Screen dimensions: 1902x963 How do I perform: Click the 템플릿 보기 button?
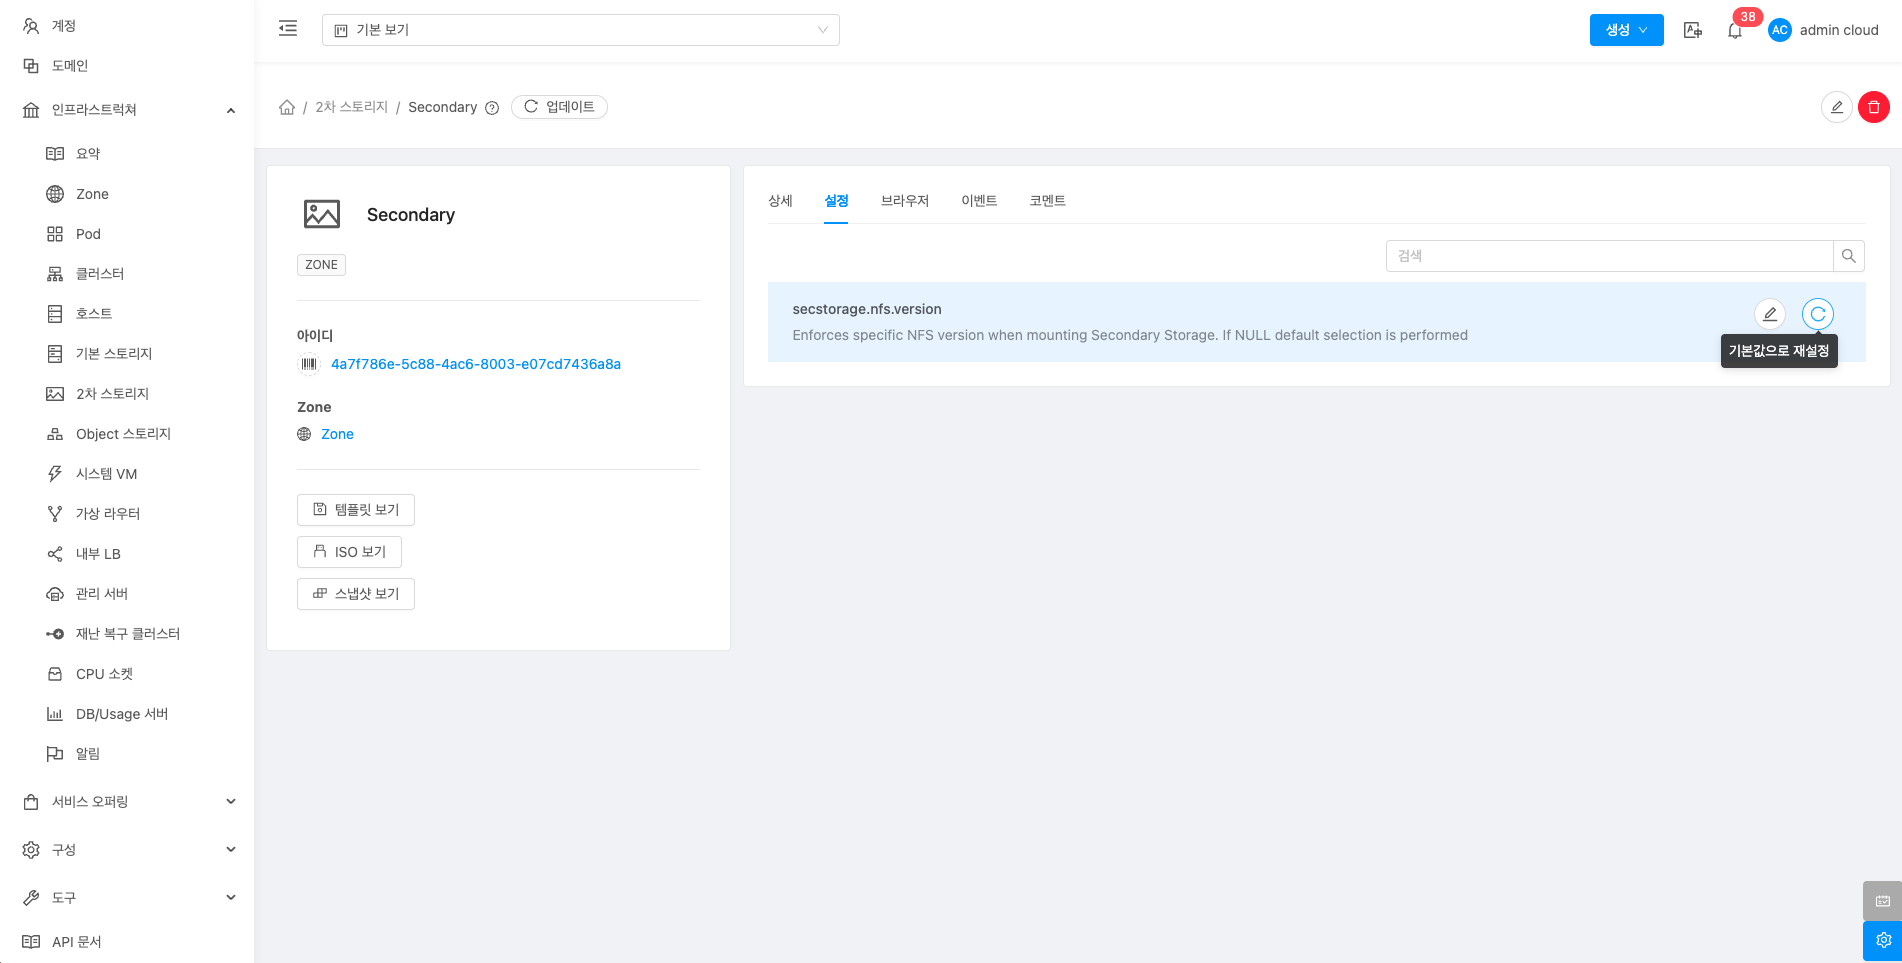(x=356, y=510)
